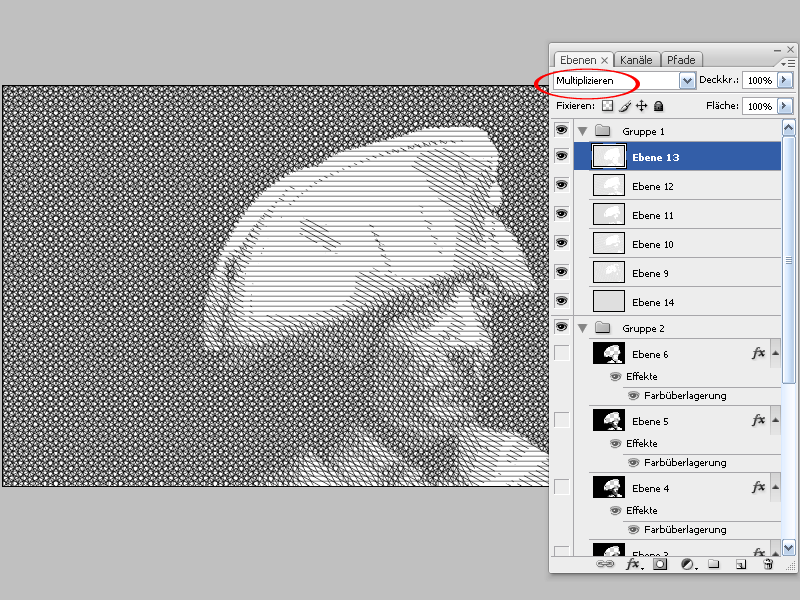Viewport: 800px width, 600px height.
Task: Switch to the Pfade tab
Action: click(x=682, y=60)
